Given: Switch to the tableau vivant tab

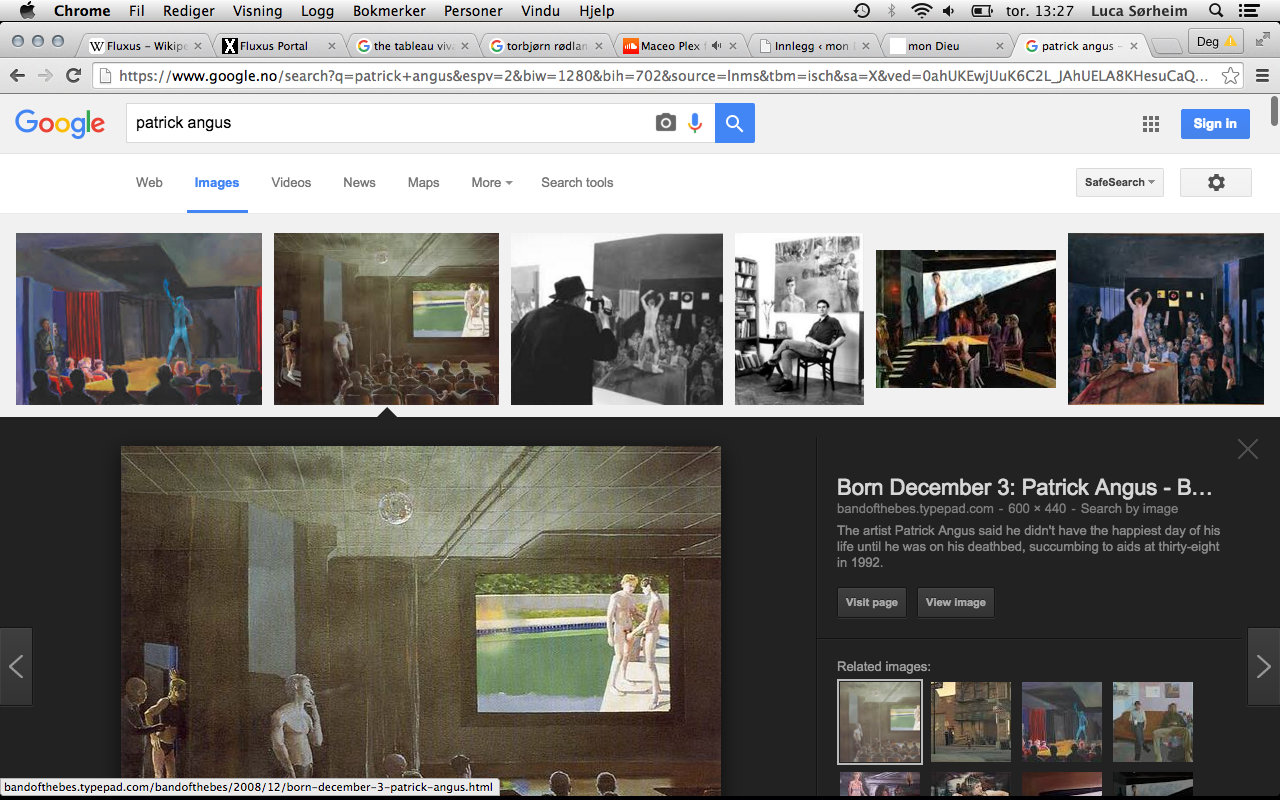Looking at the screenshot, I should point(413,46).
